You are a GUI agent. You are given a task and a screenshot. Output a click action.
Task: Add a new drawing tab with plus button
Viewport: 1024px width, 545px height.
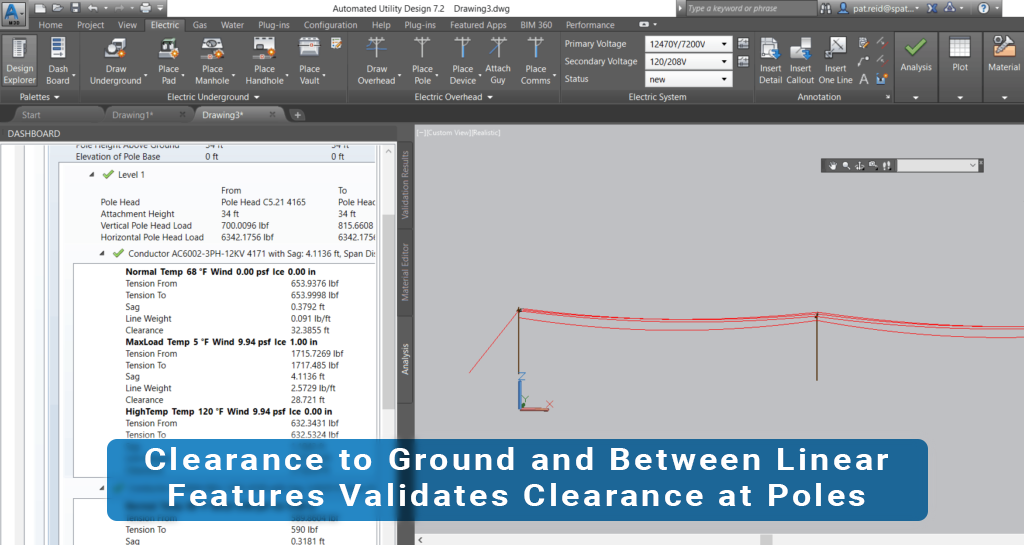(297, 115)
